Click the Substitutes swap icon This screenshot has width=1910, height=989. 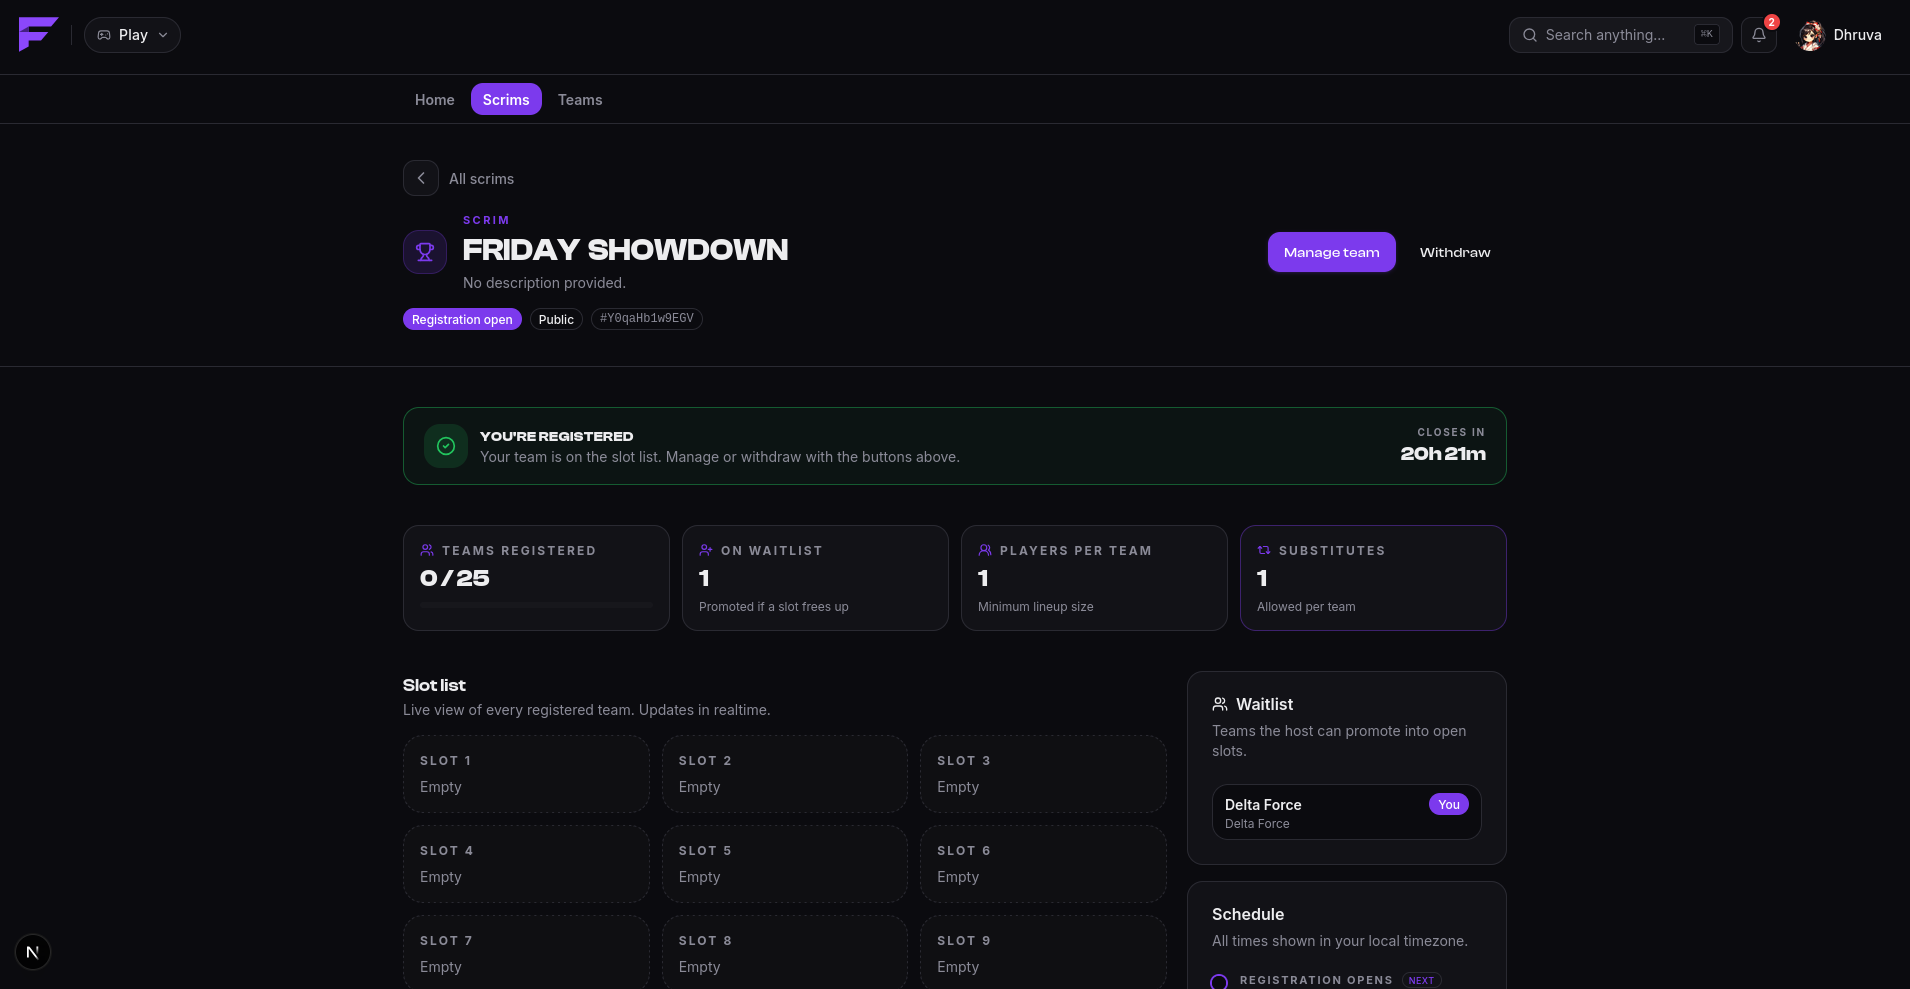point(1264,550)
